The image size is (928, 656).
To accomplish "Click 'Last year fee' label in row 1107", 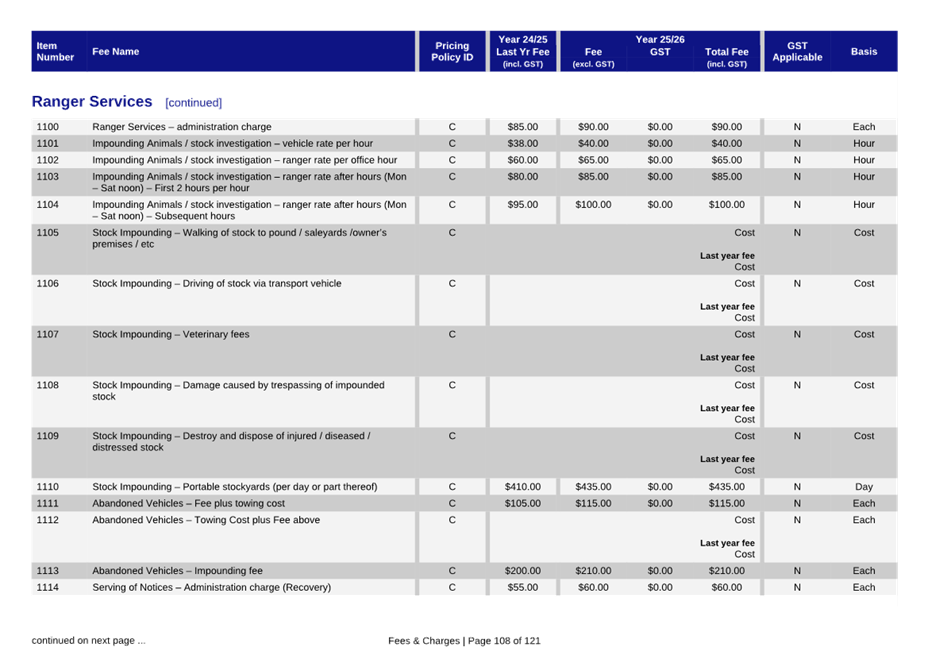I will click(727, 358).
